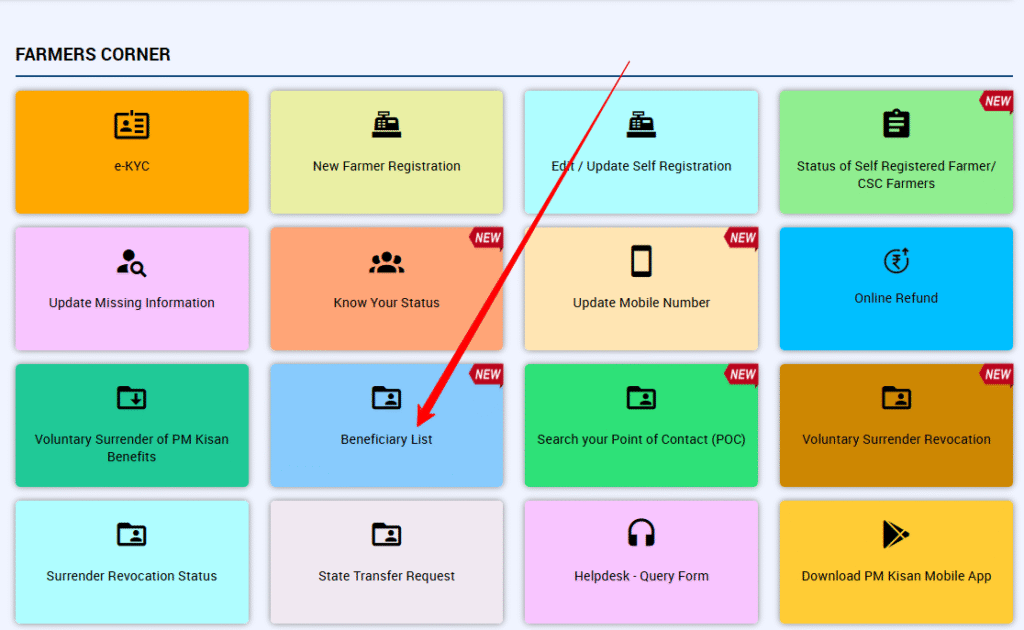The image size is (1024, 630).
Task: Open the Helpdesk - Query Form text link
Action: click(x=641, y=576)
